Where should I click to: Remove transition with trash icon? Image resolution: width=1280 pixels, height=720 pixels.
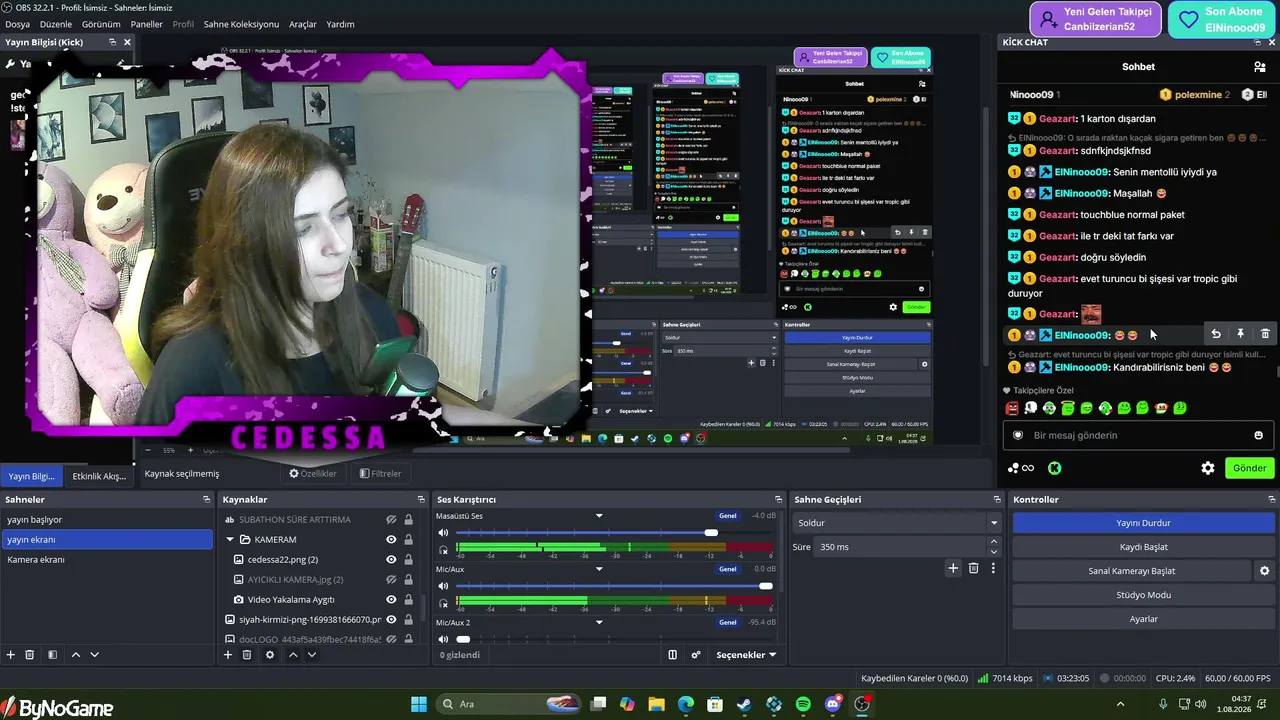point(973,568)
